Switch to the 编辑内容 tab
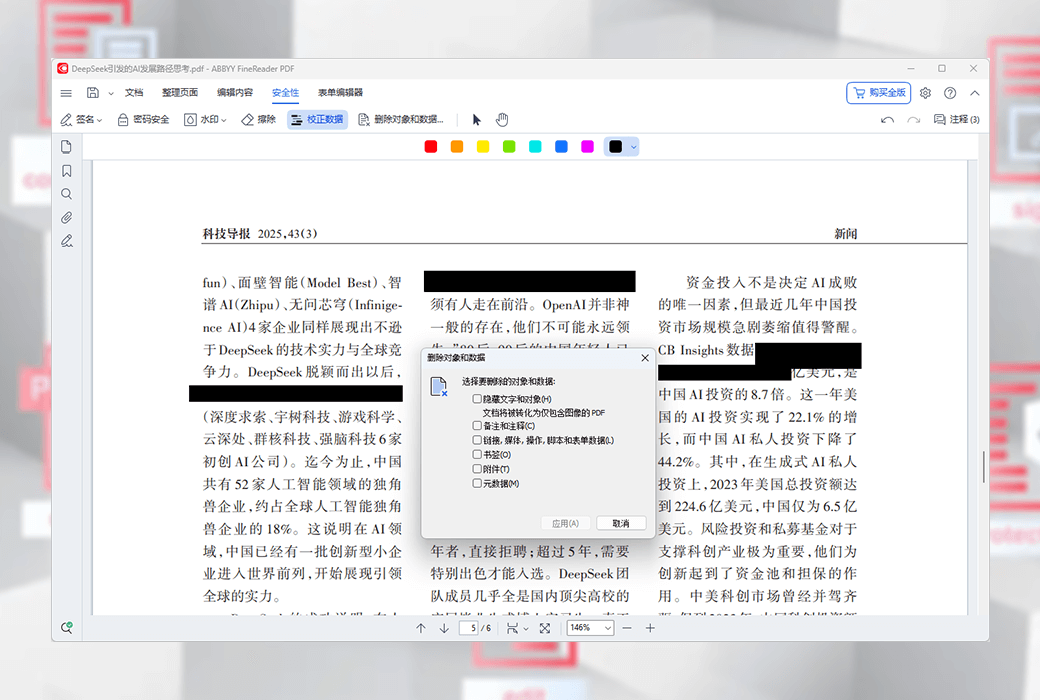1040x700 pixels. pos(235,93)
